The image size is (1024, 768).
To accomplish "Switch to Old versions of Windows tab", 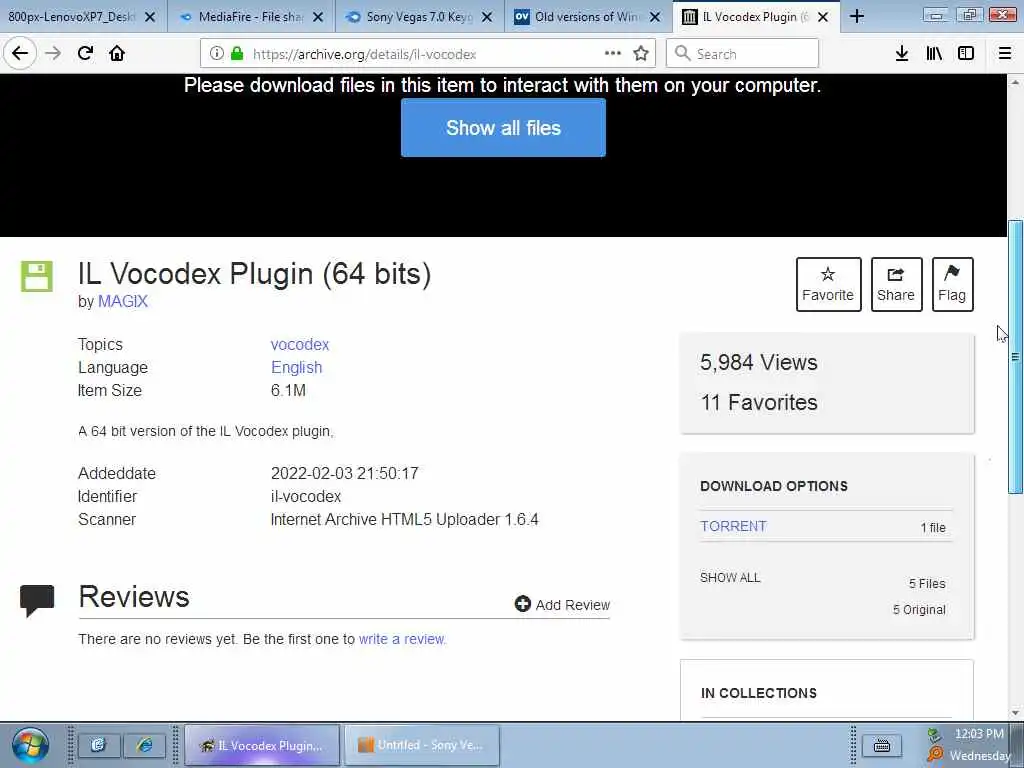I will [x=588, y=17].
